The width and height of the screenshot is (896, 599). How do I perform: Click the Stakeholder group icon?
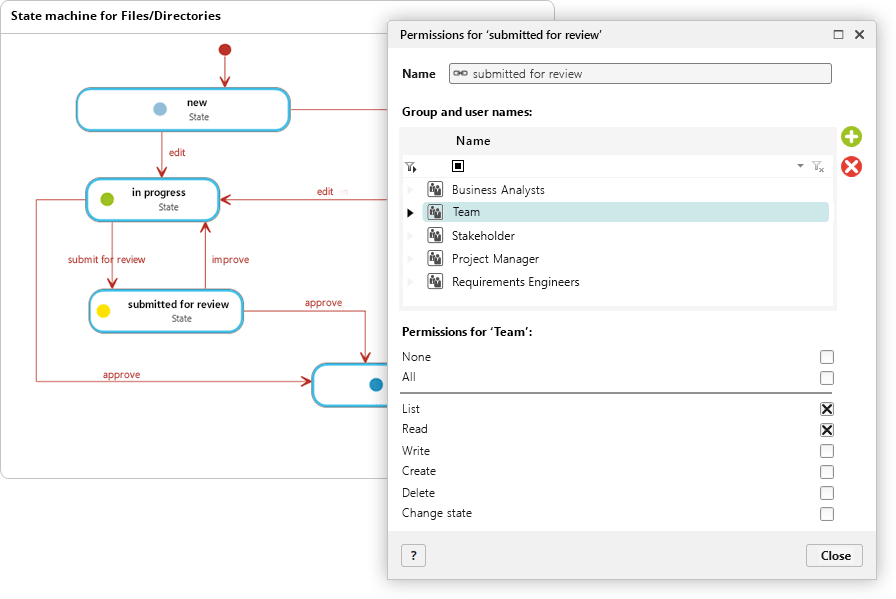(435, 235)
